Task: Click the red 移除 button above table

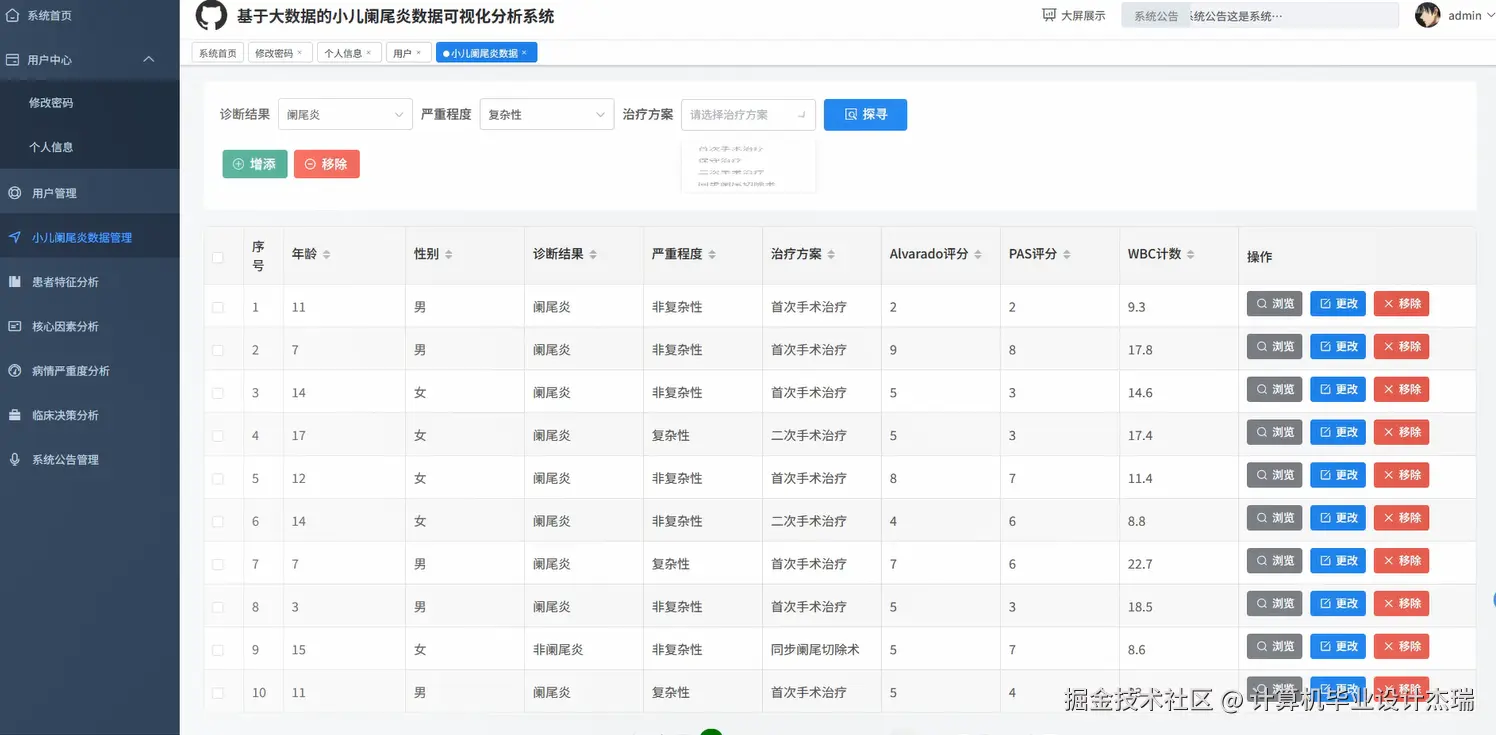Action: (x=326, y=164)
